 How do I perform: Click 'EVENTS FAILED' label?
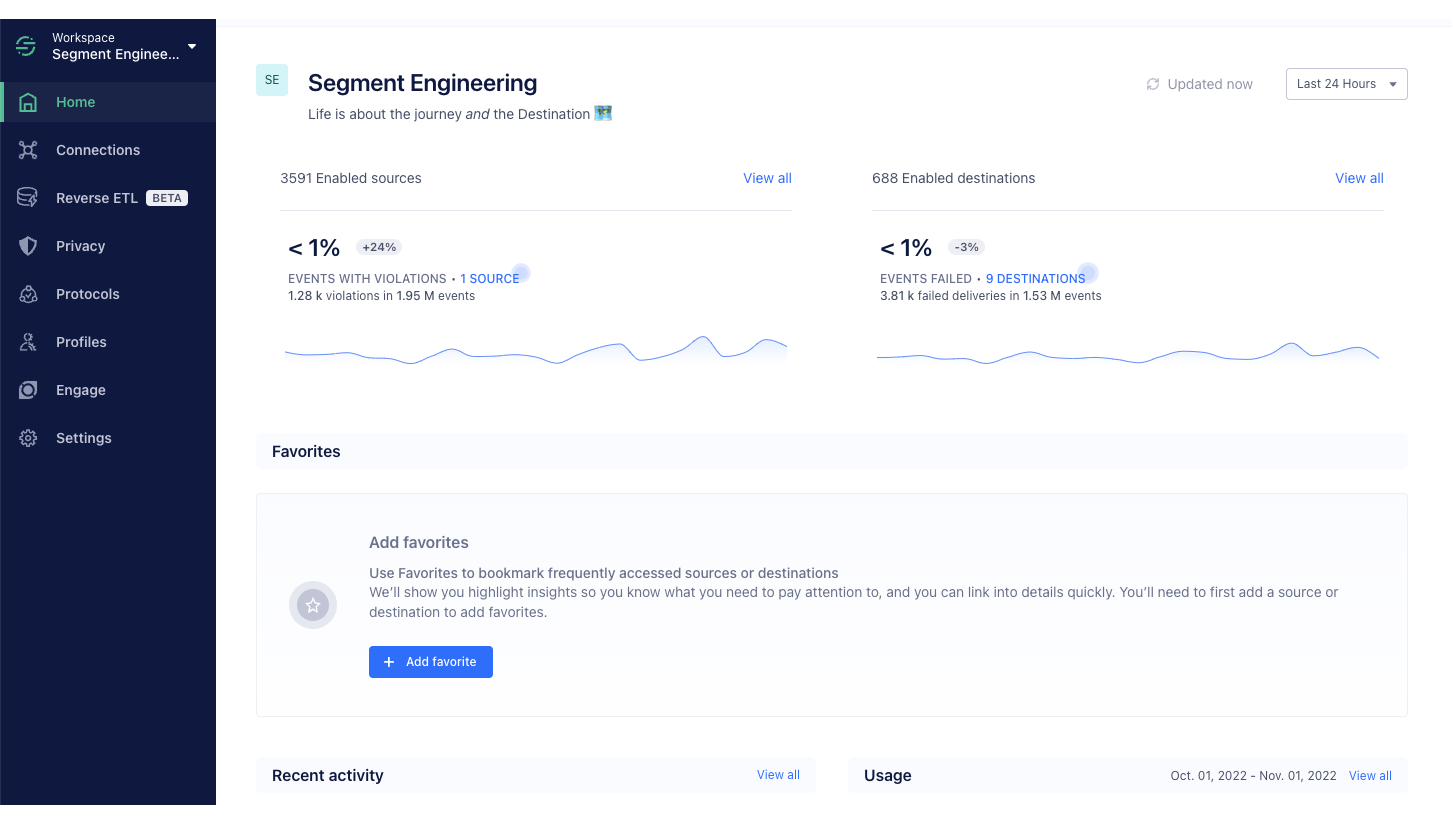(926, 279)
